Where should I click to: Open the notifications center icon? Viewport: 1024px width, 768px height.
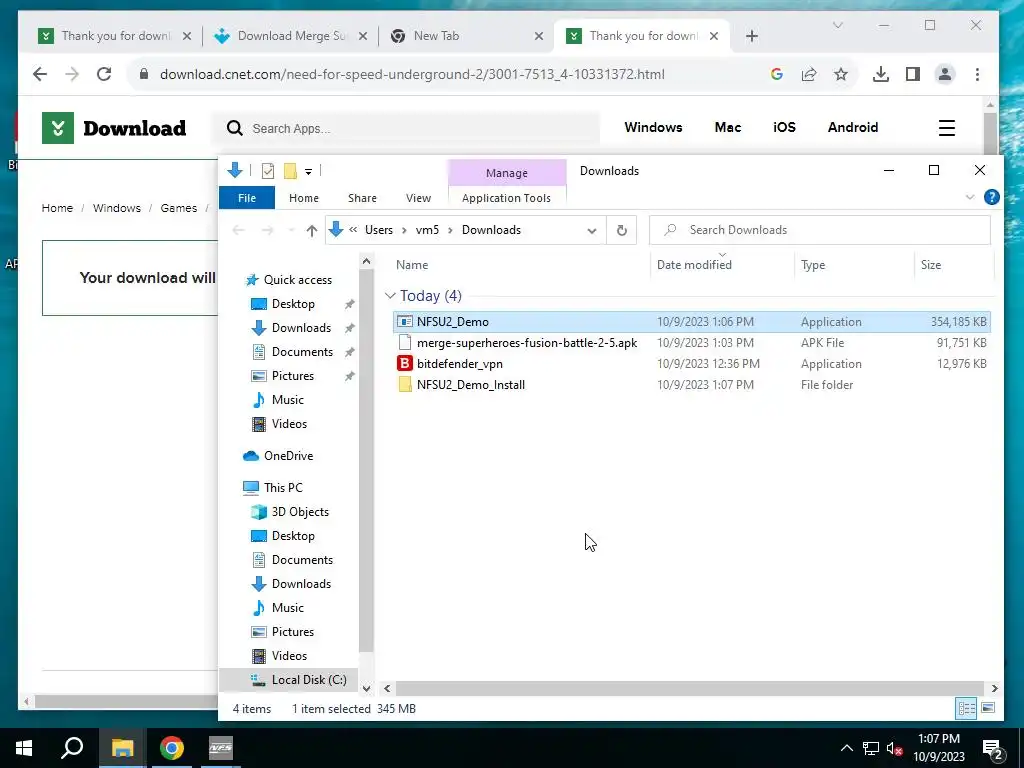pos(991,748)
